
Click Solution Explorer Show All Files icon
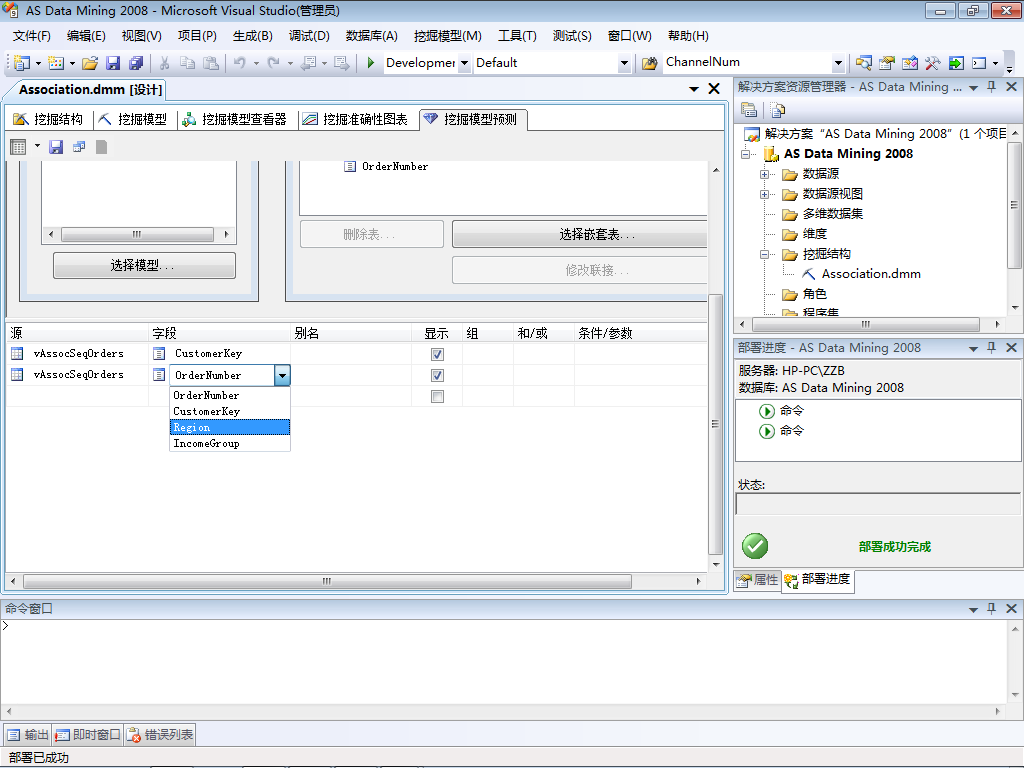[x=778, y=110]
